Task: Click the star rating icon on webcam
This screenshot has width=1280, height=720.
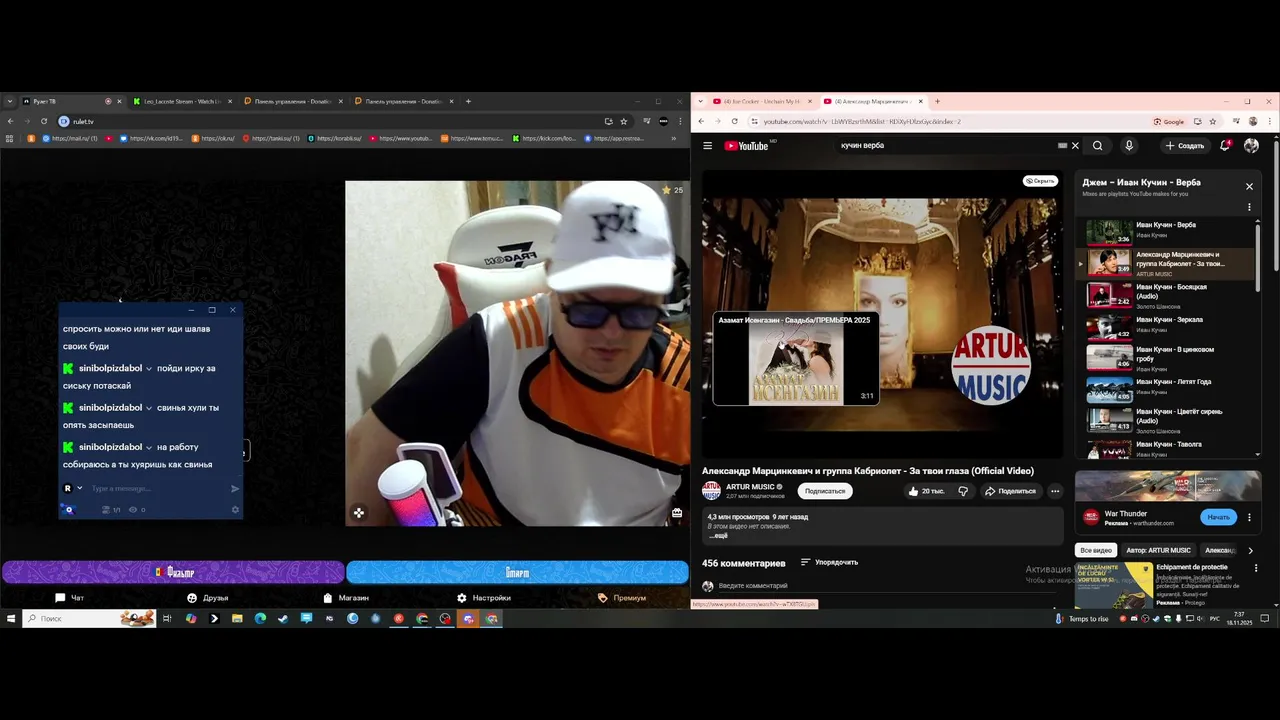Action: point(666,190)
